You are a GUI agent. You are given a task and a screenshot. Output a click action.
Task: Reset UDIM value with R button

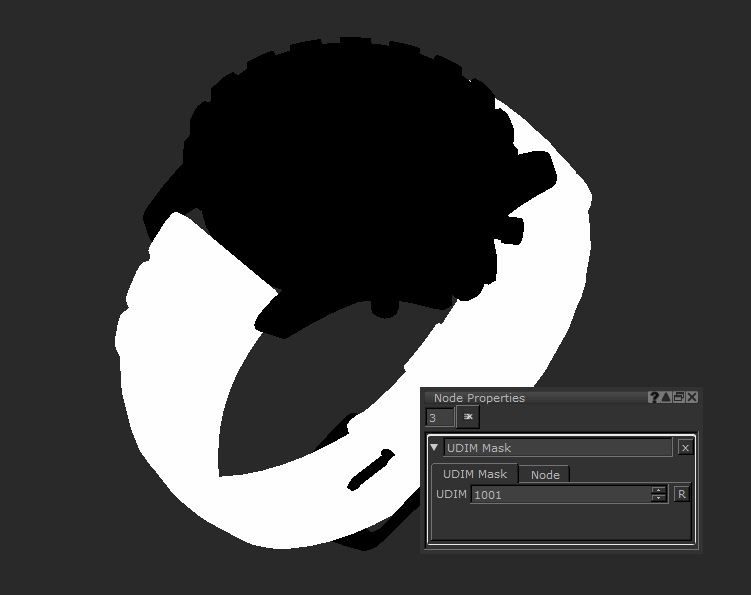[x=681, y=494]
